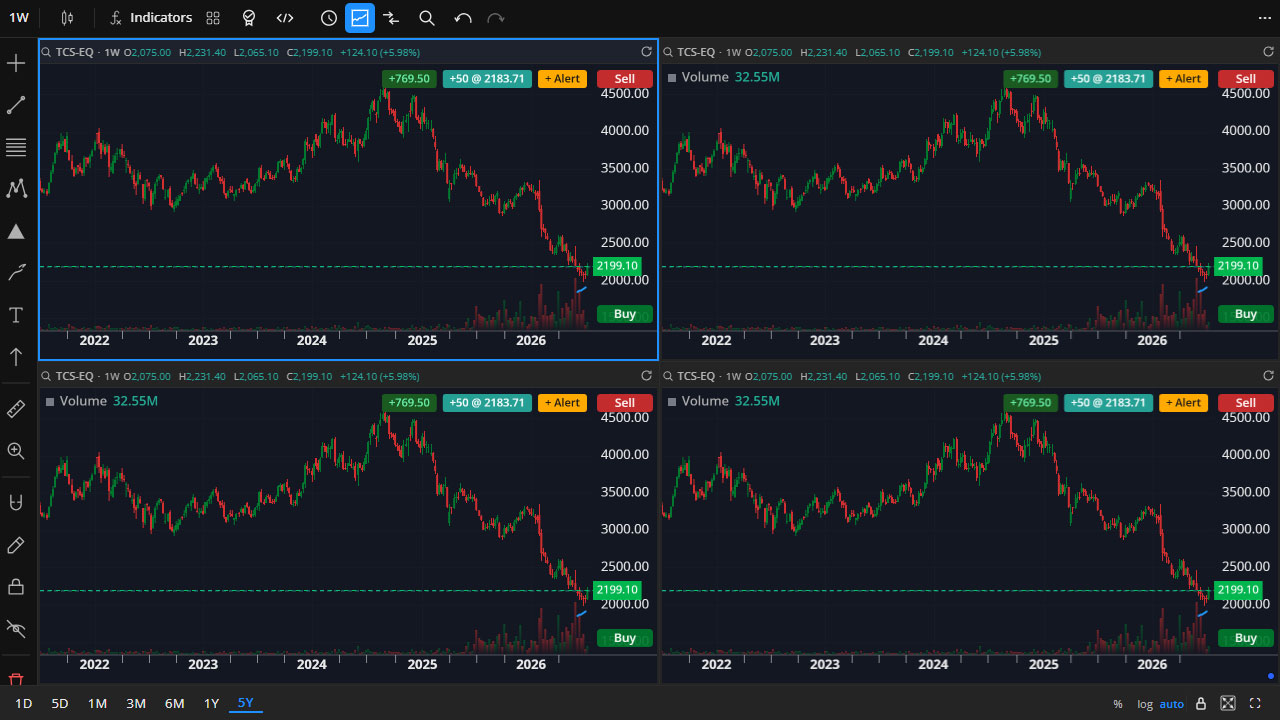1280x720 pixels.
Task: Toggle auto scale in bottom bar
Action: tap(1172, 704)
